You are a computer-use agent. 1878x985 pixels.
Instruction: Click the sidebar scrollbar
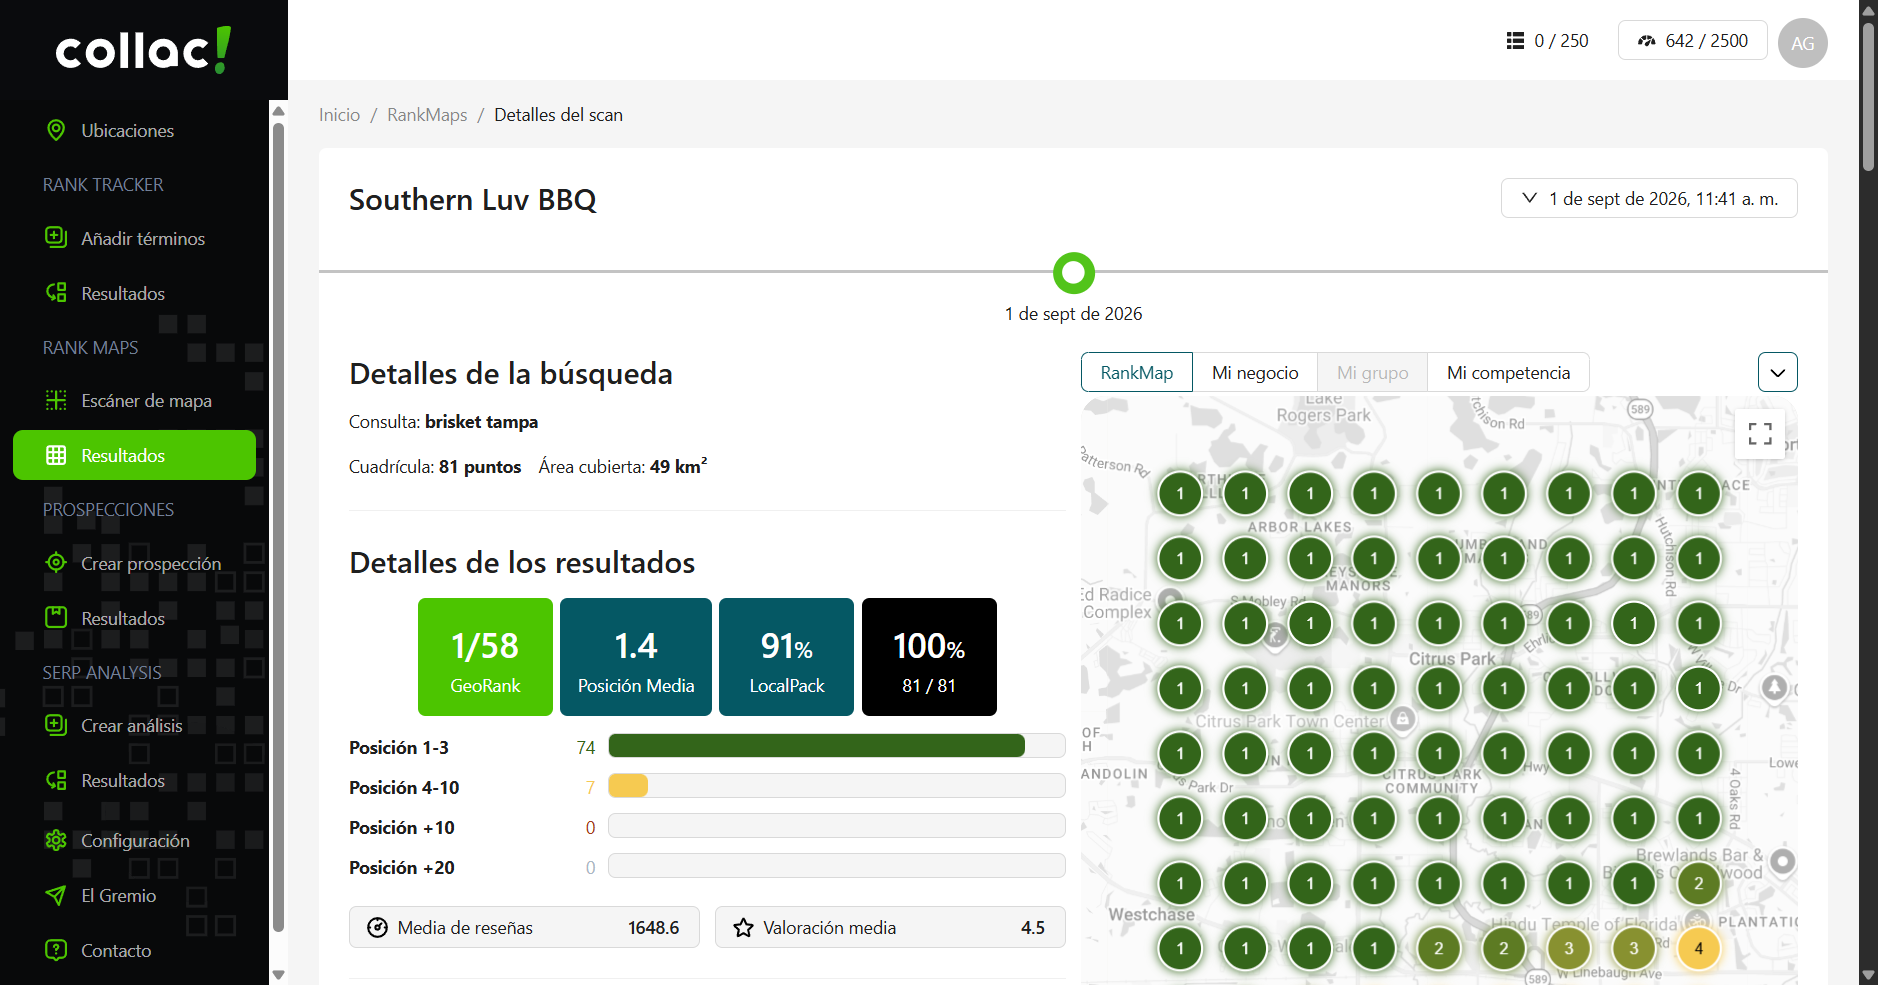279,525
